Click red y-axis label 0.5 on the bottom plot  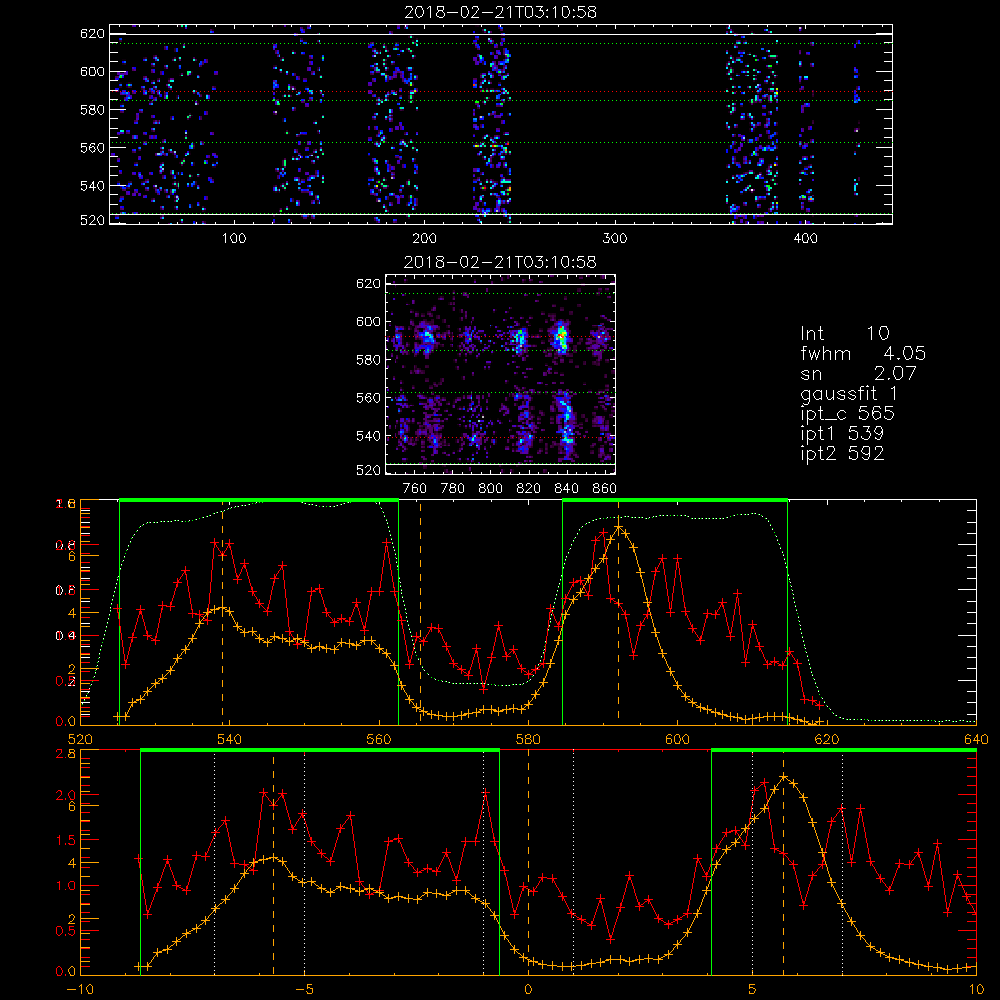point(66,931)
